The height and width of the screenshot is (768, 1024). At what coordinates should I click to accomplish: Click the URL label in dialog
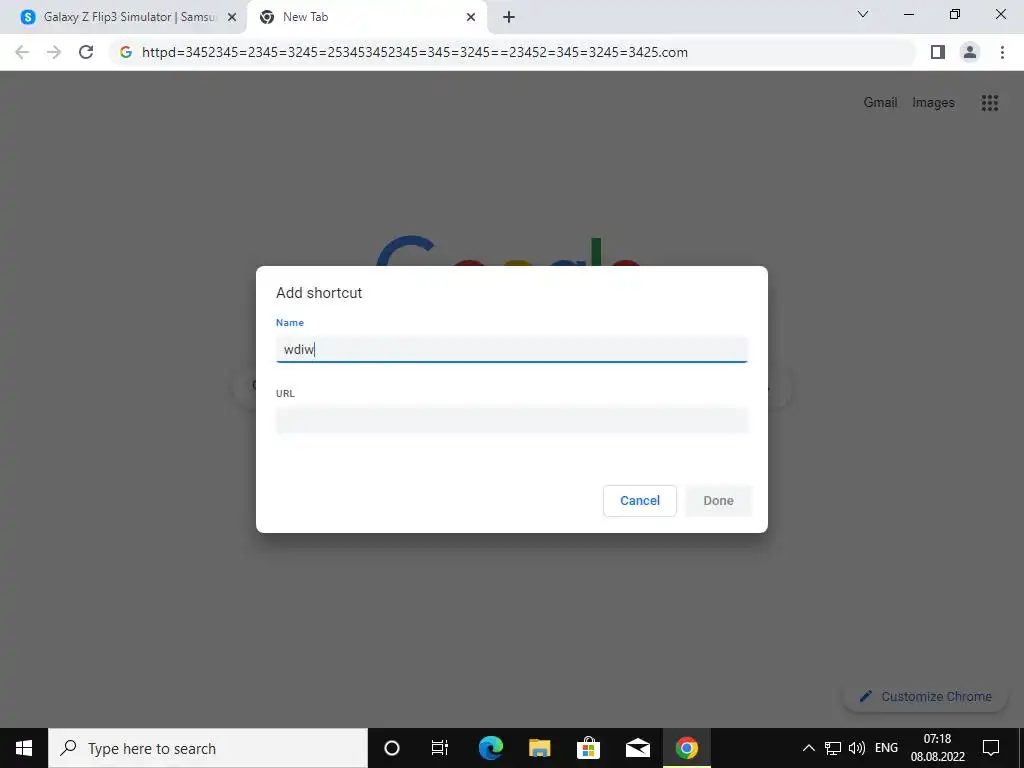285,393
